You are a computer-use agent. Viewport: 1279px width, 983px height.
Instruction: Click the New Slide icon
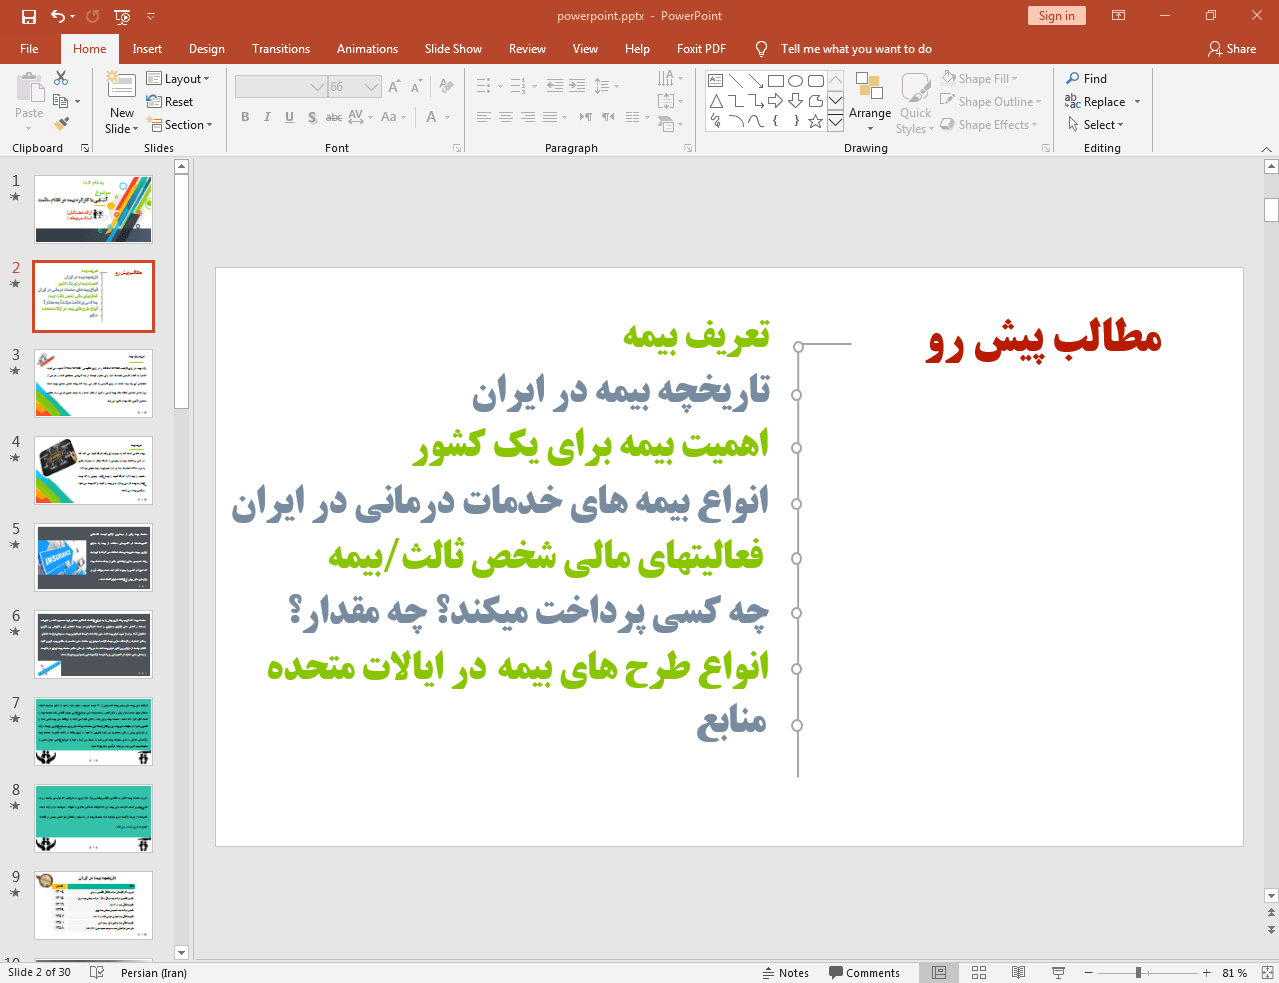[x=121, y=87]
